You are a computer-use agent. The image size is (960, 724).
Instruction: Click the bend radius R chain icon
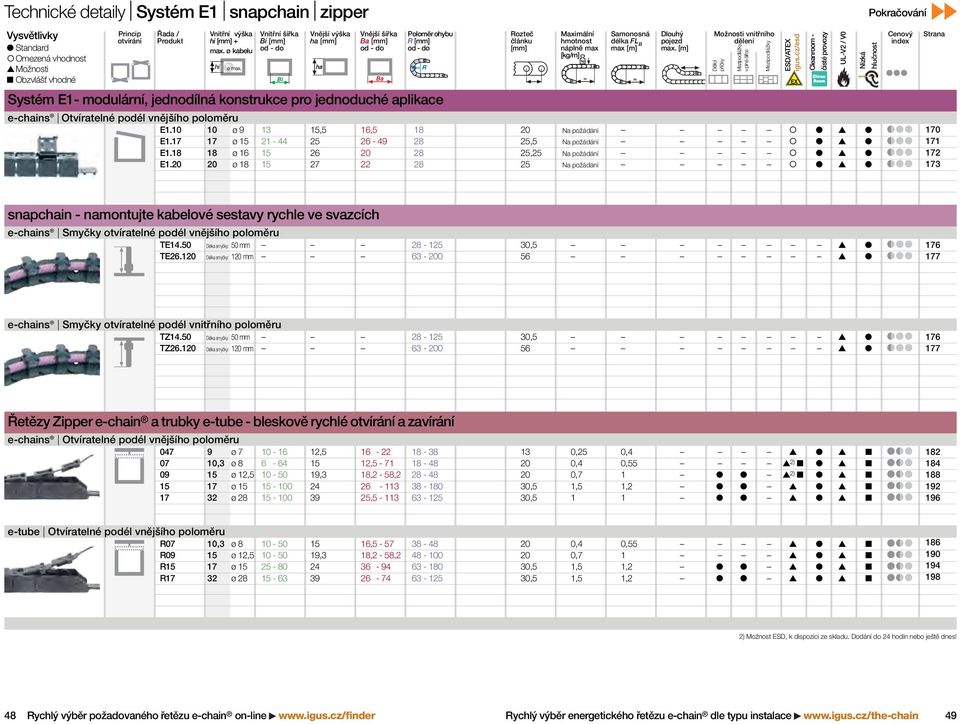point(429,69)
